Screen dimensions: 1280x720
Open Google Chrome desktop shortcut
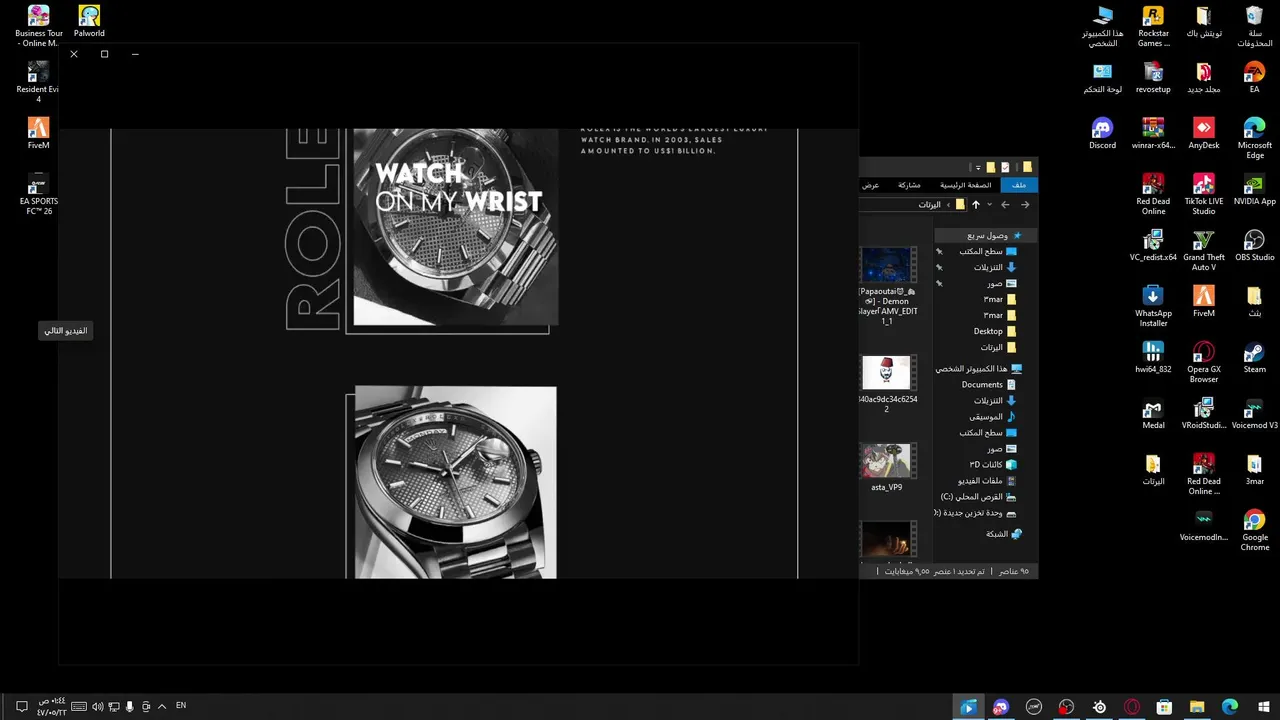(1254, 529)
